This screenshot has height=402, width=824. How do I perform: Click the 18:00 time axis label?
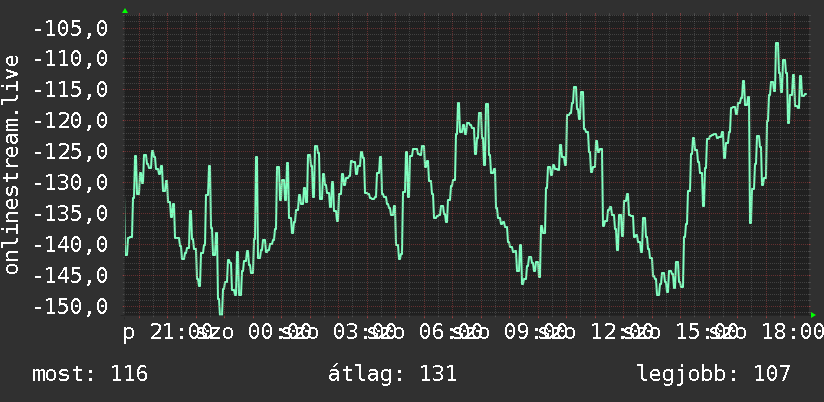(792, 333)
